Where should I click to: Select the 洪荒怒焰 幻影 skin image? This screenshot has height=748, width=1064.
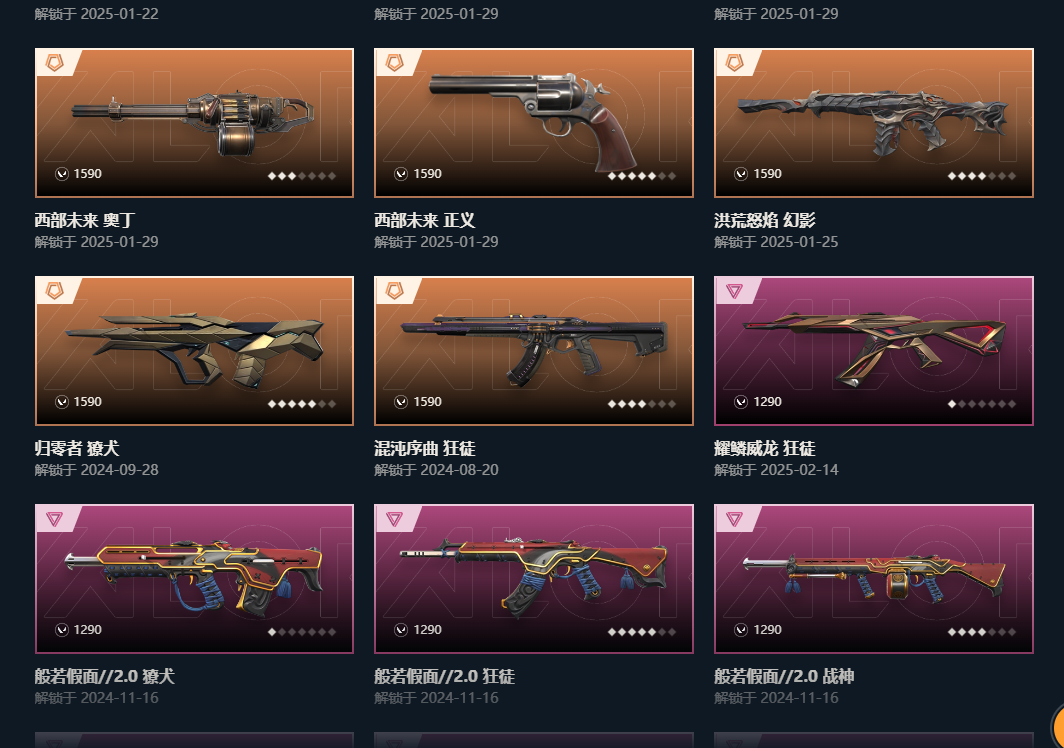click(x=874, y=123)
